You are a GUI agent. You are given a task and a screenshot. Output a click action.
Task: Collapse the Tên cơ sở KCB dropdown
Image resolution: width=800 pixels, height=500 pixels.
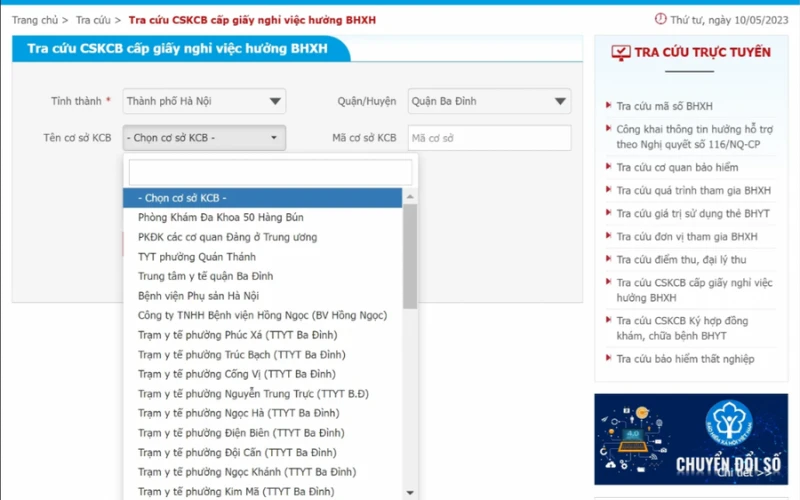coord(204,138)
